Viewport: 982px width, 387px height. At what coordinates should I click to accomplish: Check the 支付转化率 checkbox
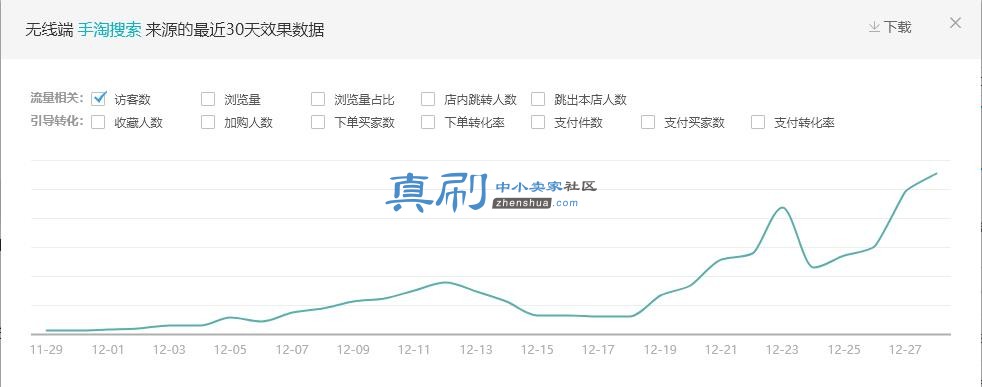[758, 122]
